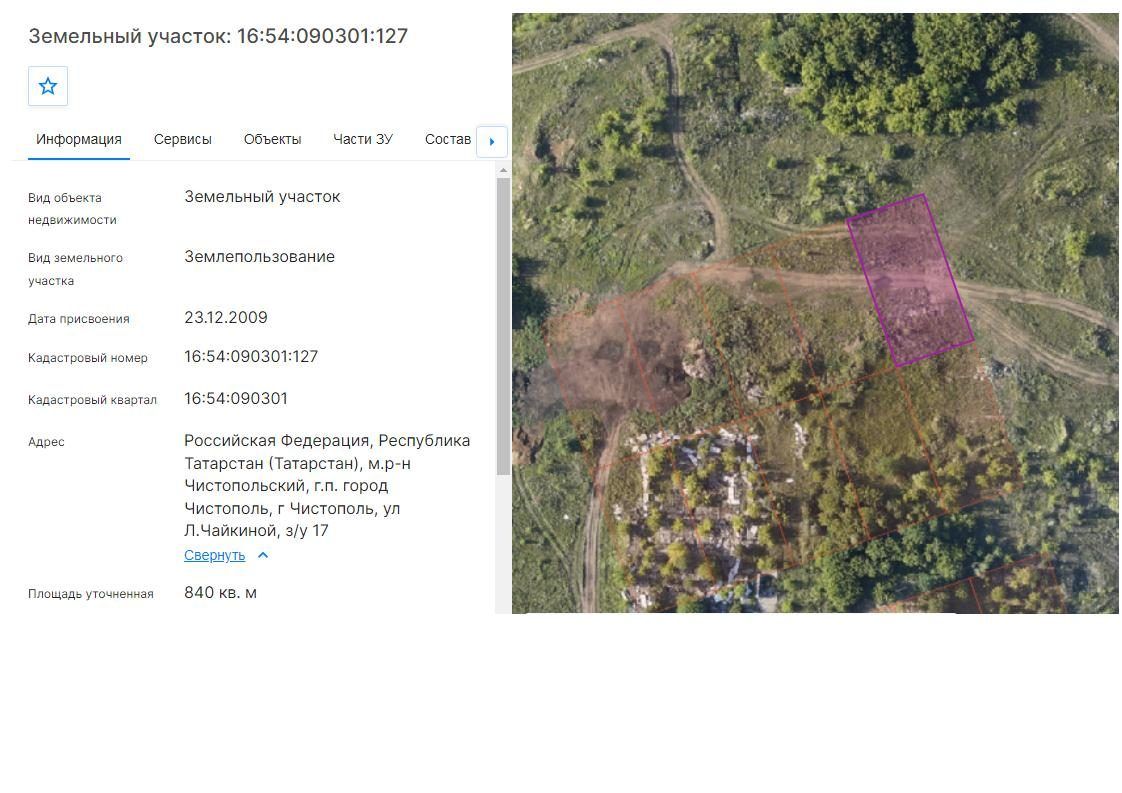This screenshot has height=793, width=1122.
Task: Click the address text starting Российская Федерация
Action: pos(327,485)
